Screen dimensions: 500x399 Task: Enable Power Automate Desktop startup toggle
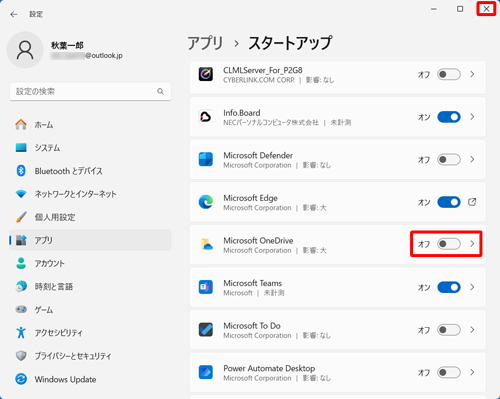click(449, 372)
